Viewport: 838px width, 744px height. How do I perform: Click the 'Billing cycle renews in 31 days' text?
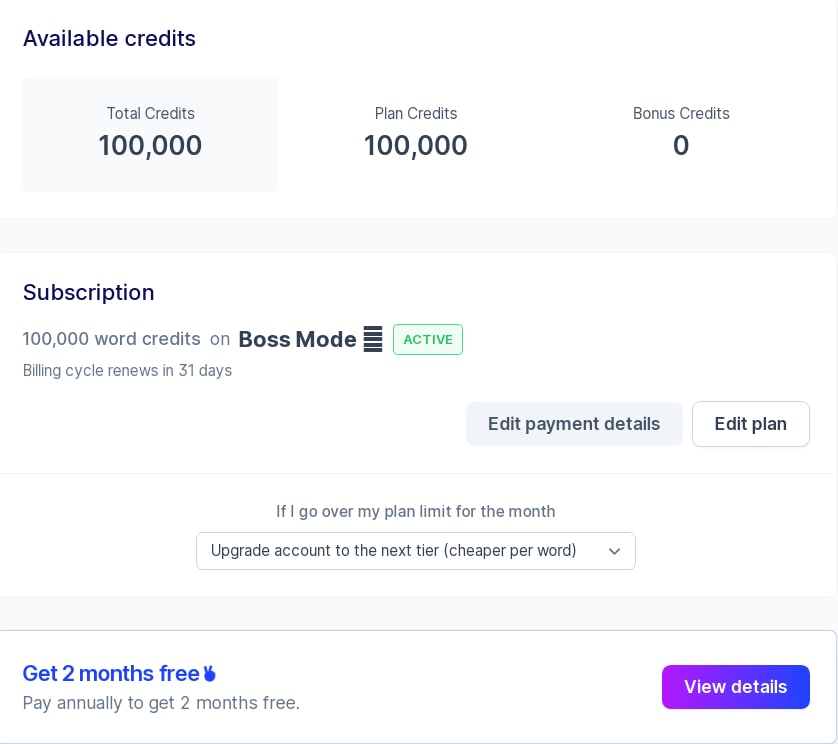127,371
